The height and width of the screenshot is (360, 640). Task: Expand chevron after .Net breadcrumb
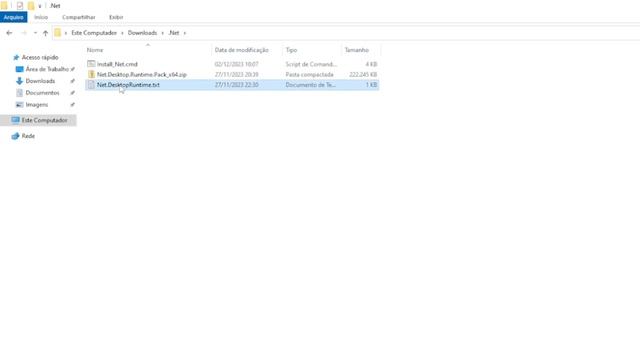pyautogui.click(x=185, y=33)
